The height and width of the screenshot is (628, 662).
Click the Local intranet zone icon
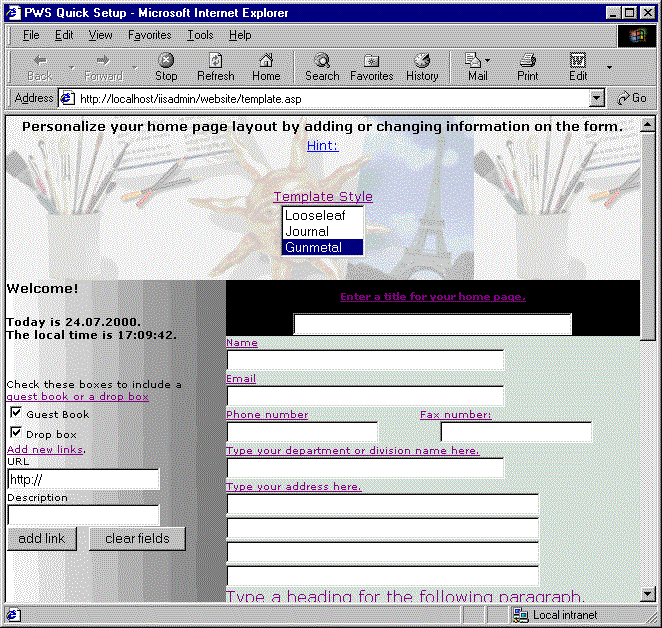(x=521, y=615)
